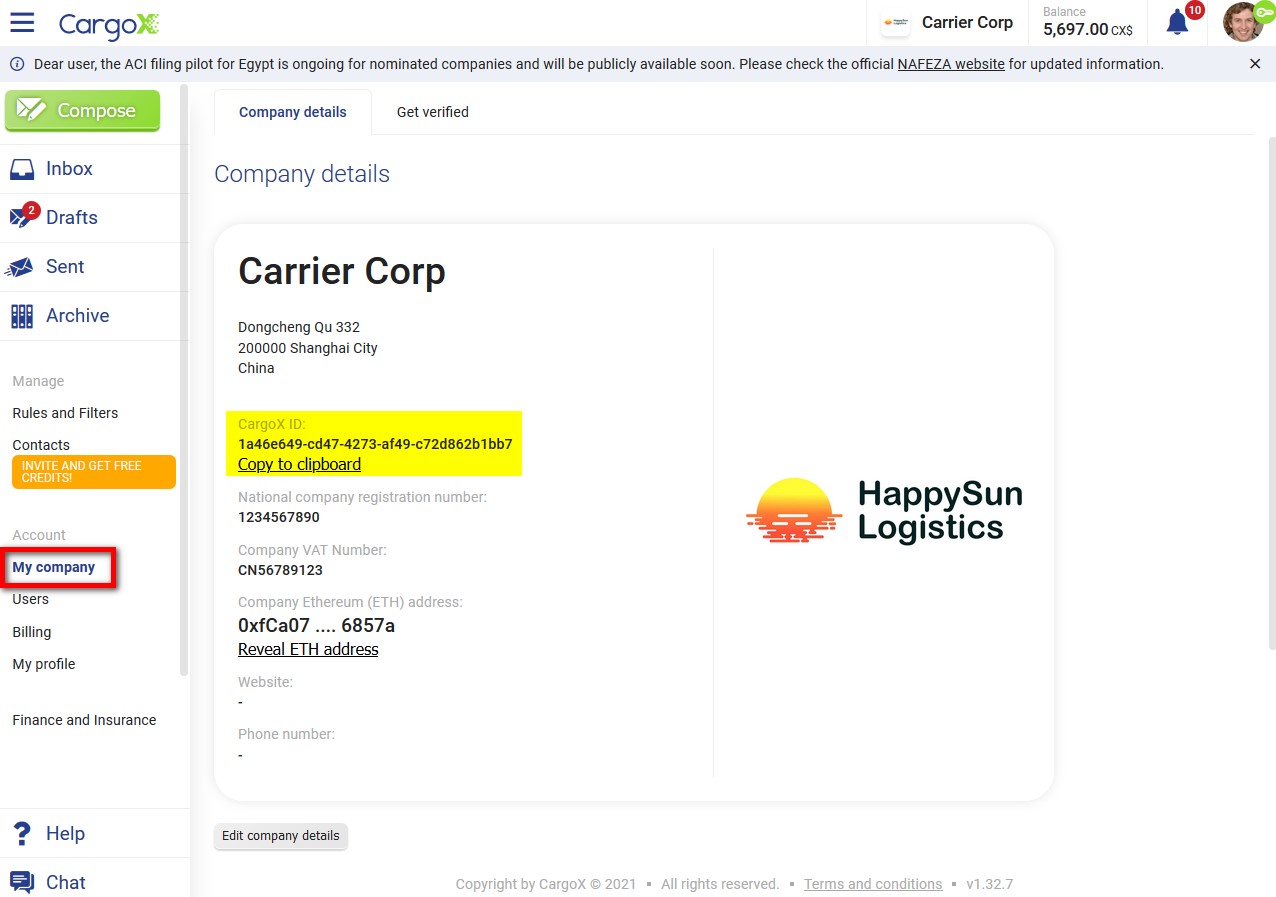Click Reveal ETH address link
The height and width of the screenshot is (897, 1276).
click(308, 649)
